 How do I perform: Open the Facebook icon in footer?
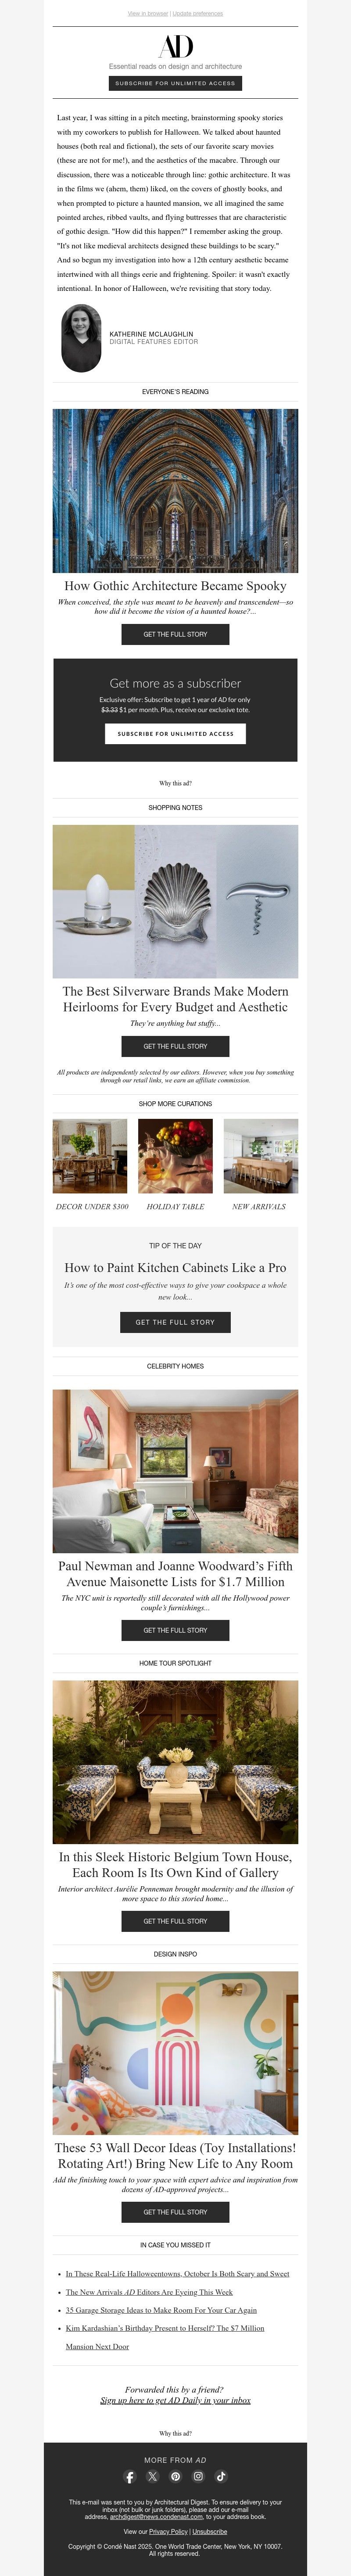129,2476
